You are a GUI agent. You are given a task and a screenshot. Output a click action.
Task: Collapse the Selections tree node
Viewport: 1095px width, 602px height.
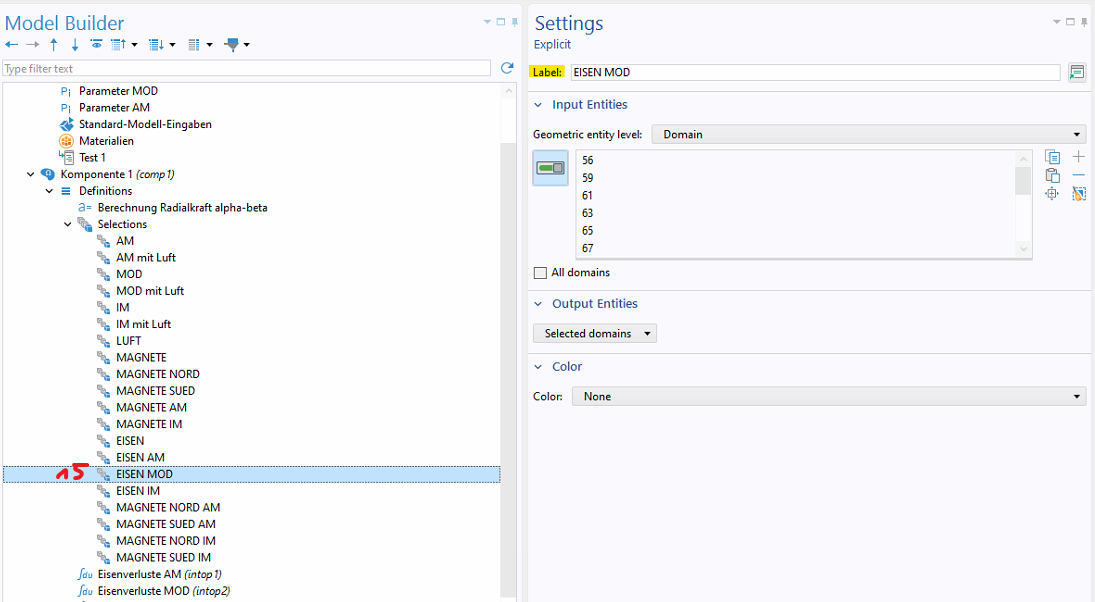(68, 224)
